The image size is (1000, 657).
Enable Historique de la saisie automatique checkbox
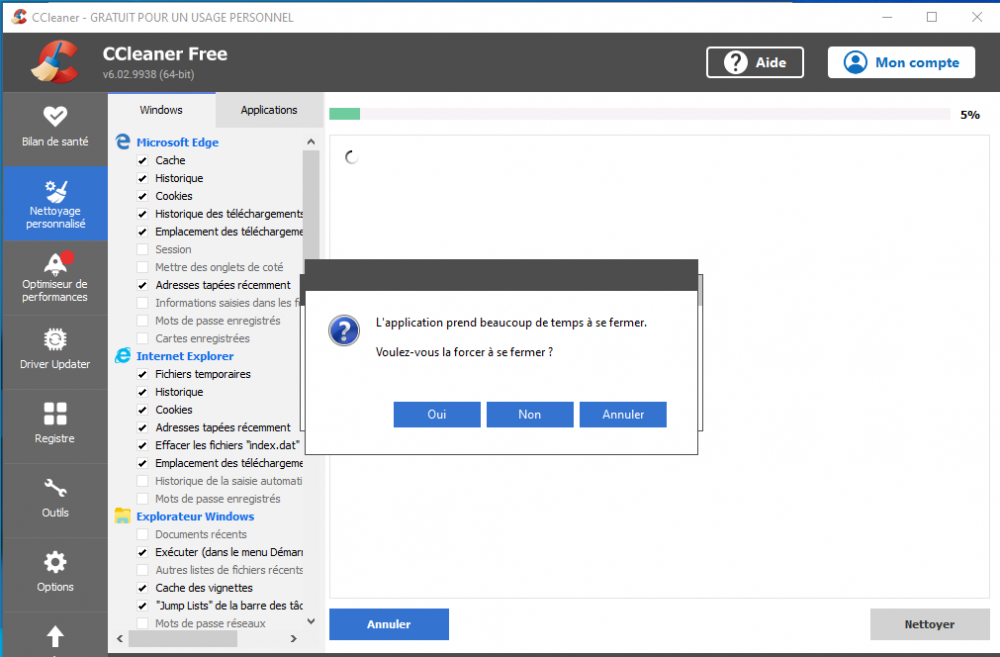point(142,481)
